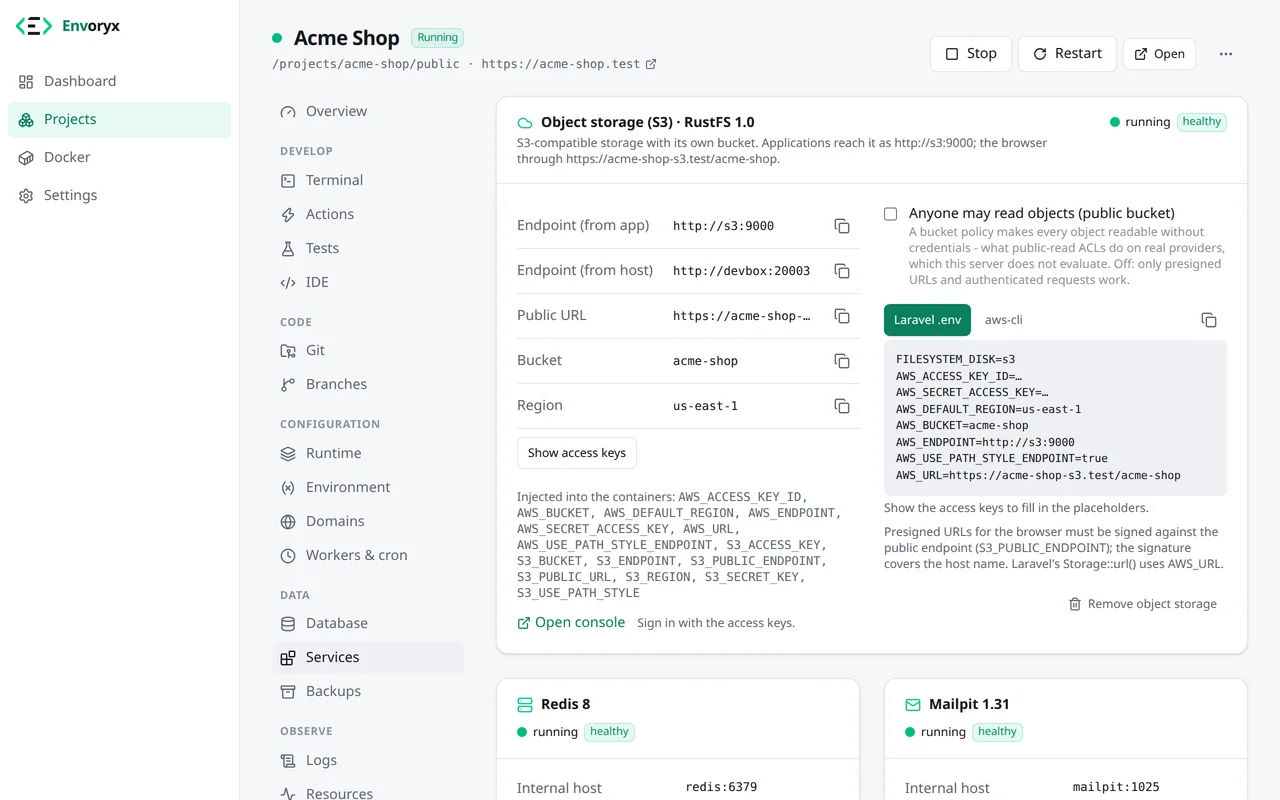Click the redis:6379 internal host value

pos(721,787)
